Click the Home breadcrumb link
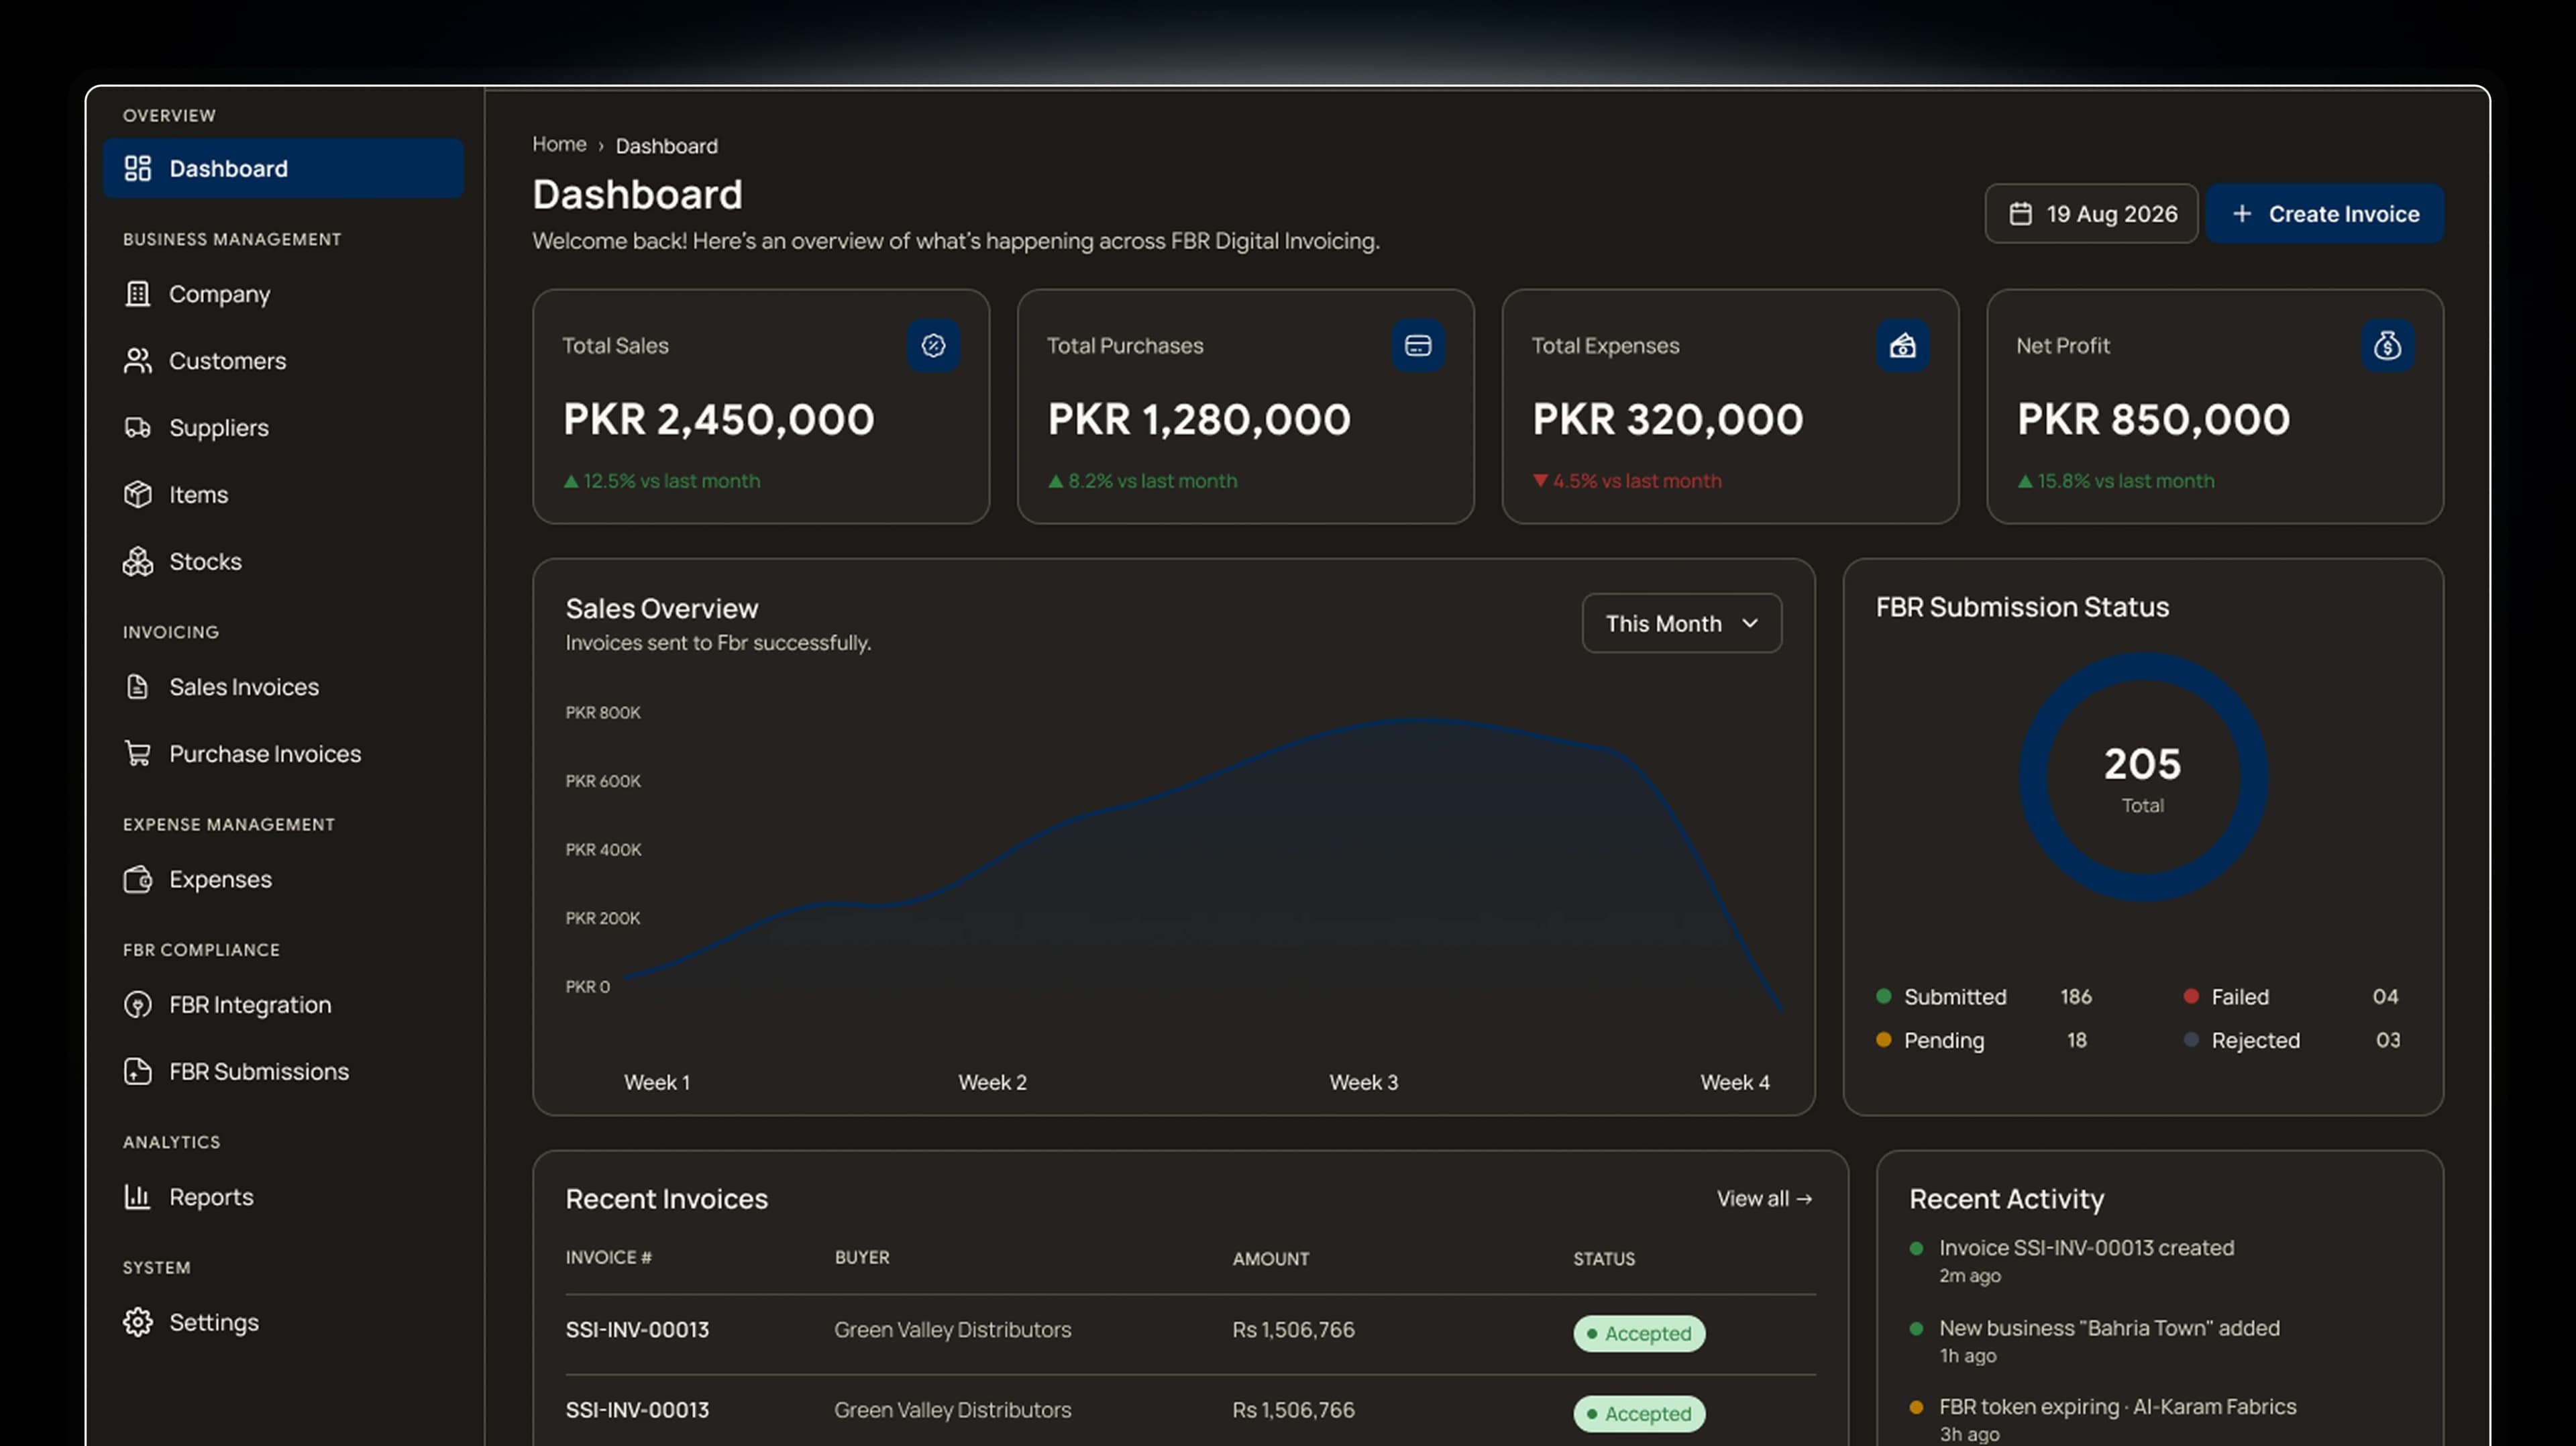Image resolution: width=2576 pixels, height=1446 pixels. click(x=559, y=144)
